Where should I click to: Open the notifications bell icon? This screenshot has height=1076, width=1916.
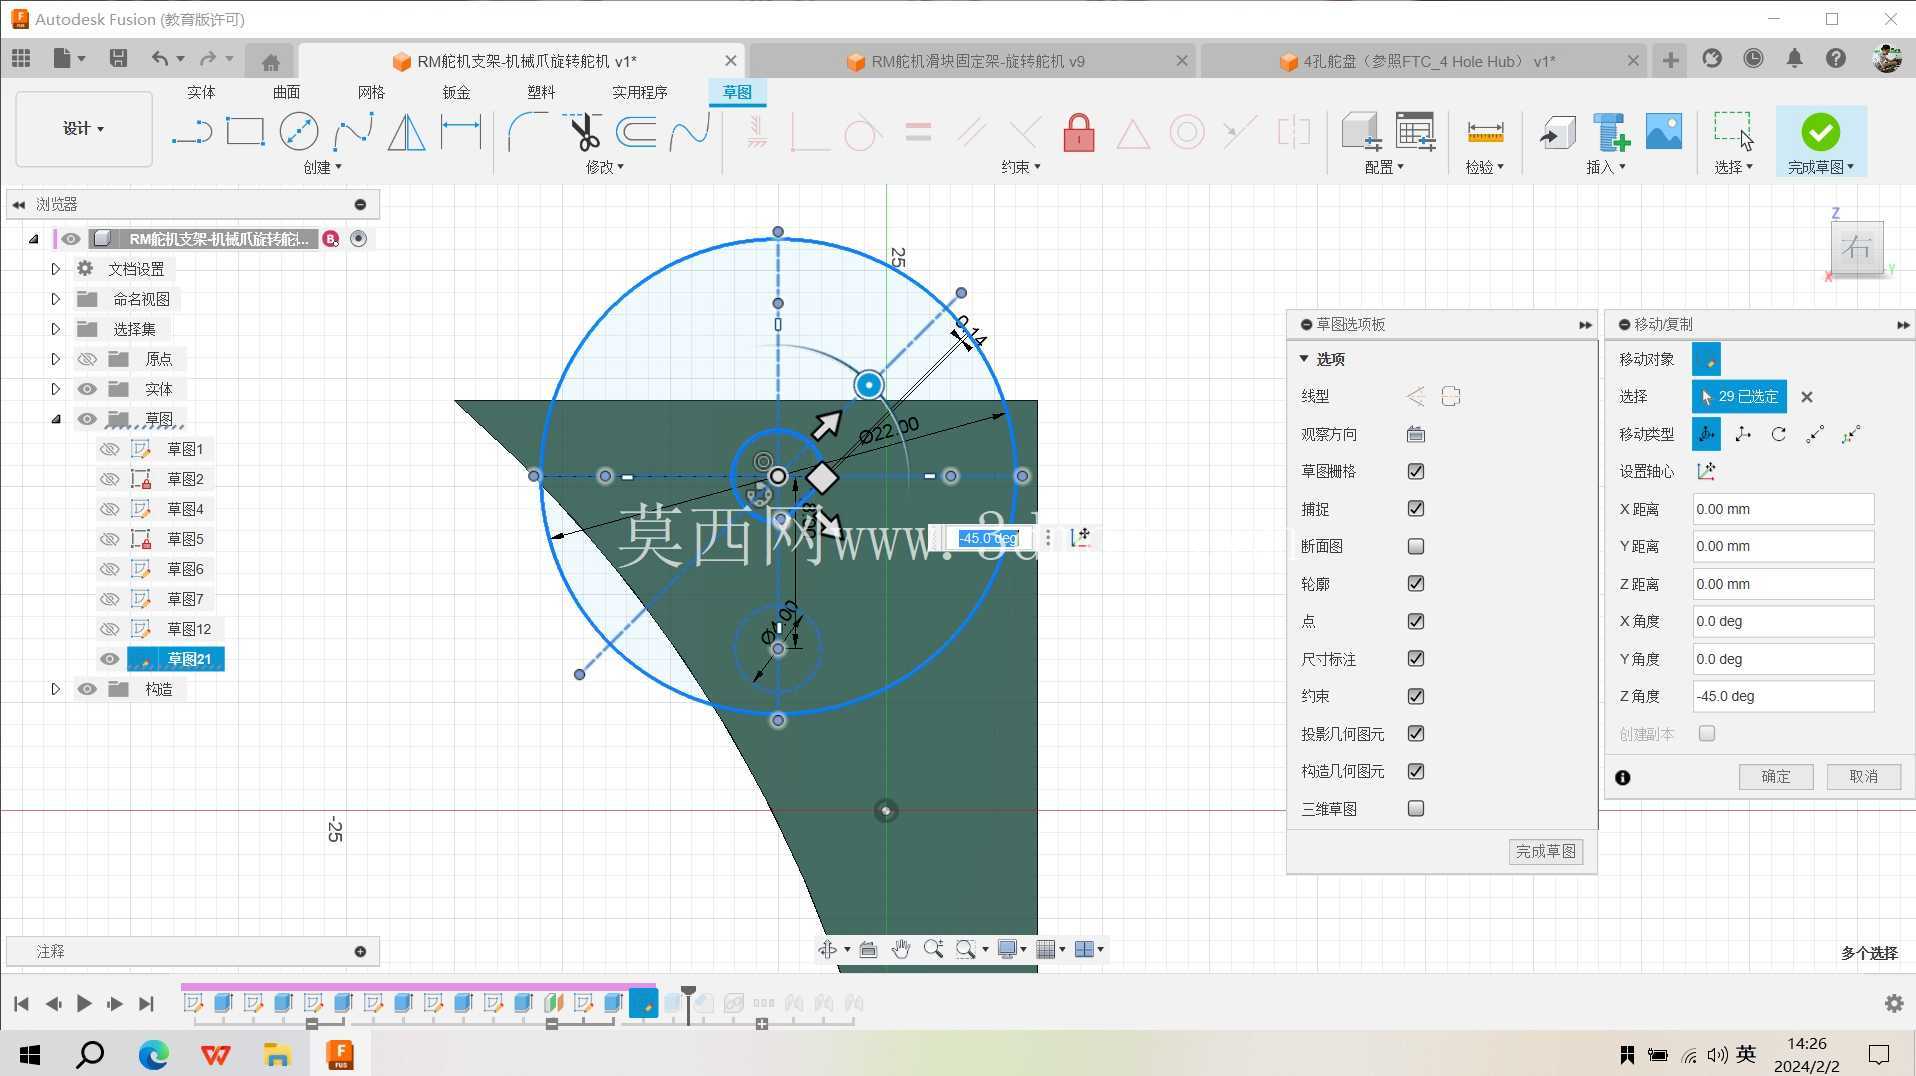coord(1794,58)
